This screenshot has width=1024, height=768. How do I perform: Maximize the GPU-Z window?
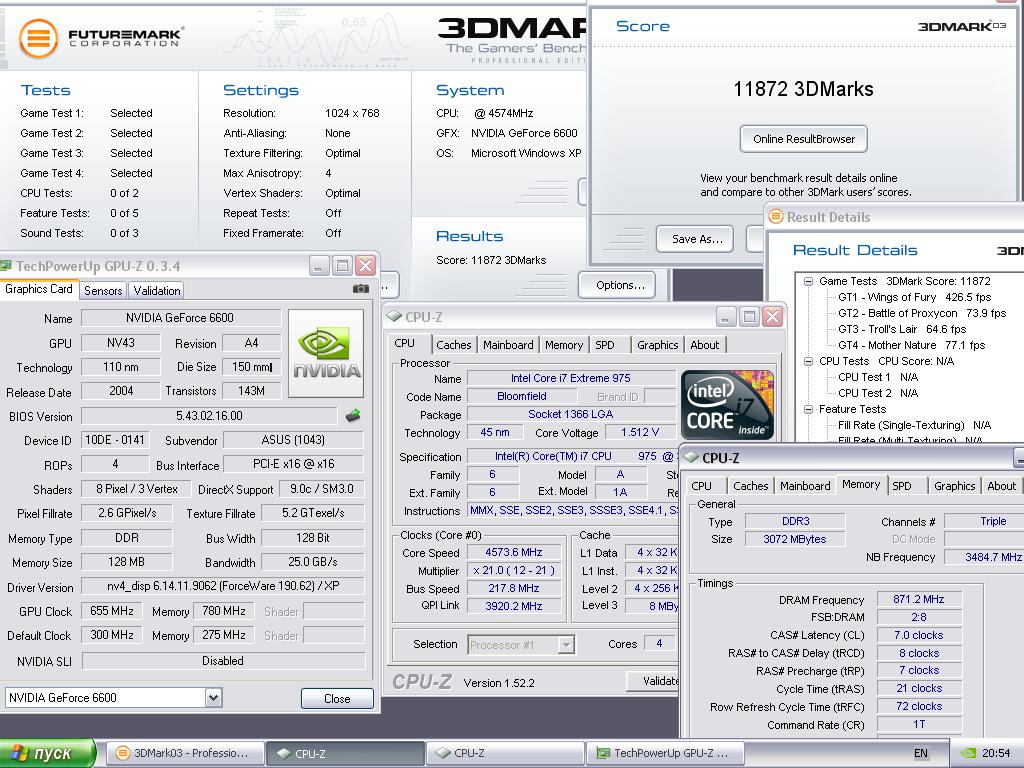[342, 266]
